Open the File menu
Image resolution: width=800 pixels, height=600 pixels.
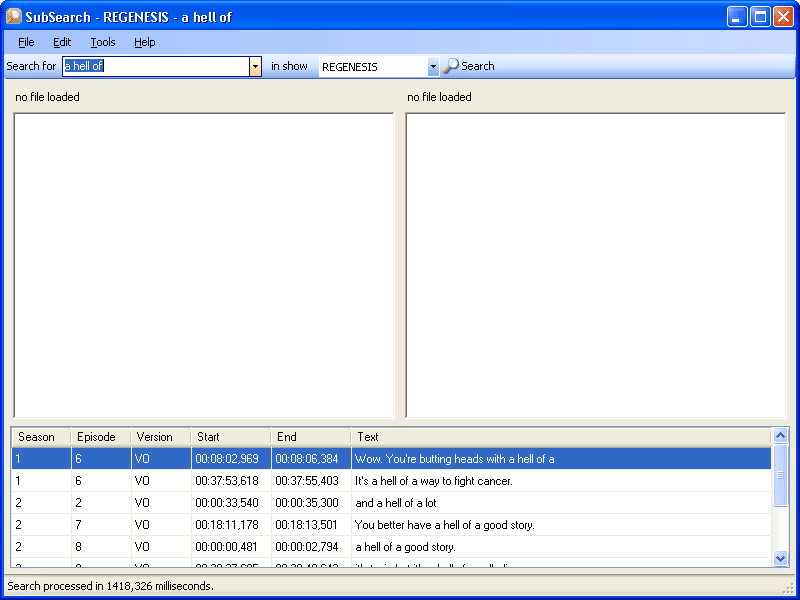point(26,42)
